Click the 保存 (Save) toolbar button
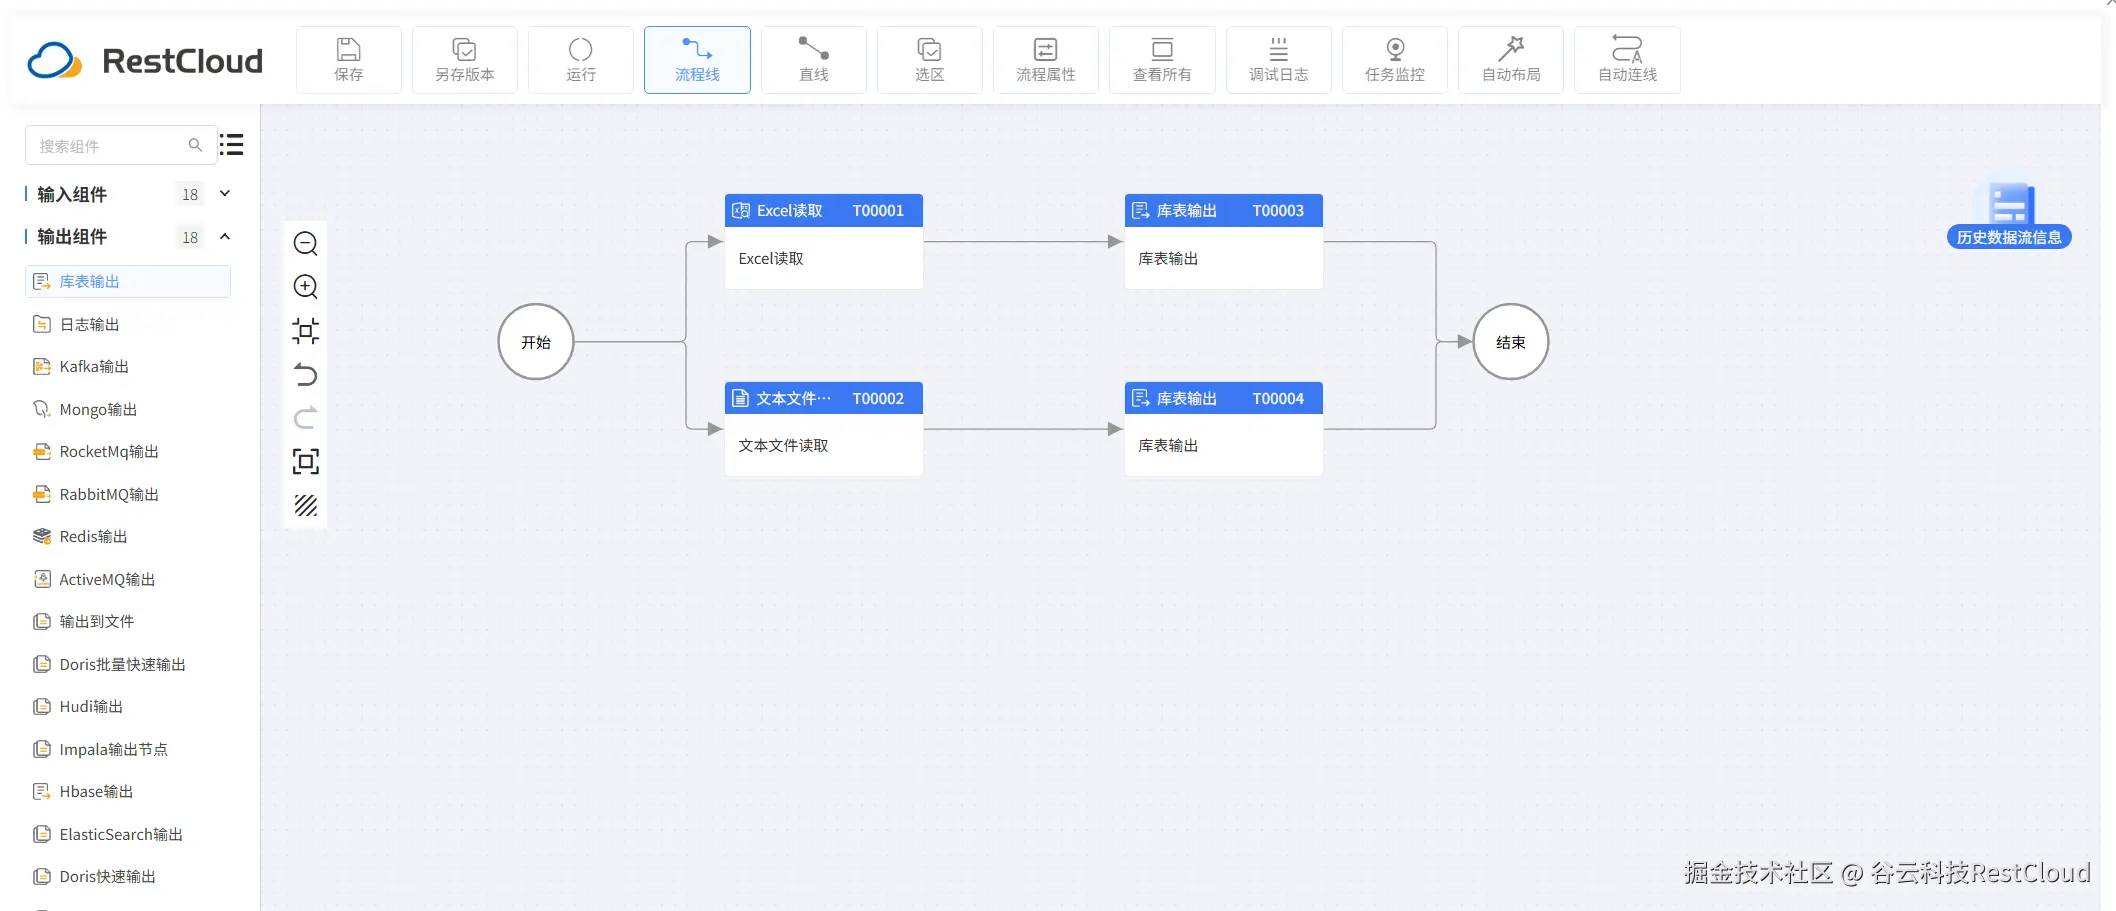 [x=349, y=60]
